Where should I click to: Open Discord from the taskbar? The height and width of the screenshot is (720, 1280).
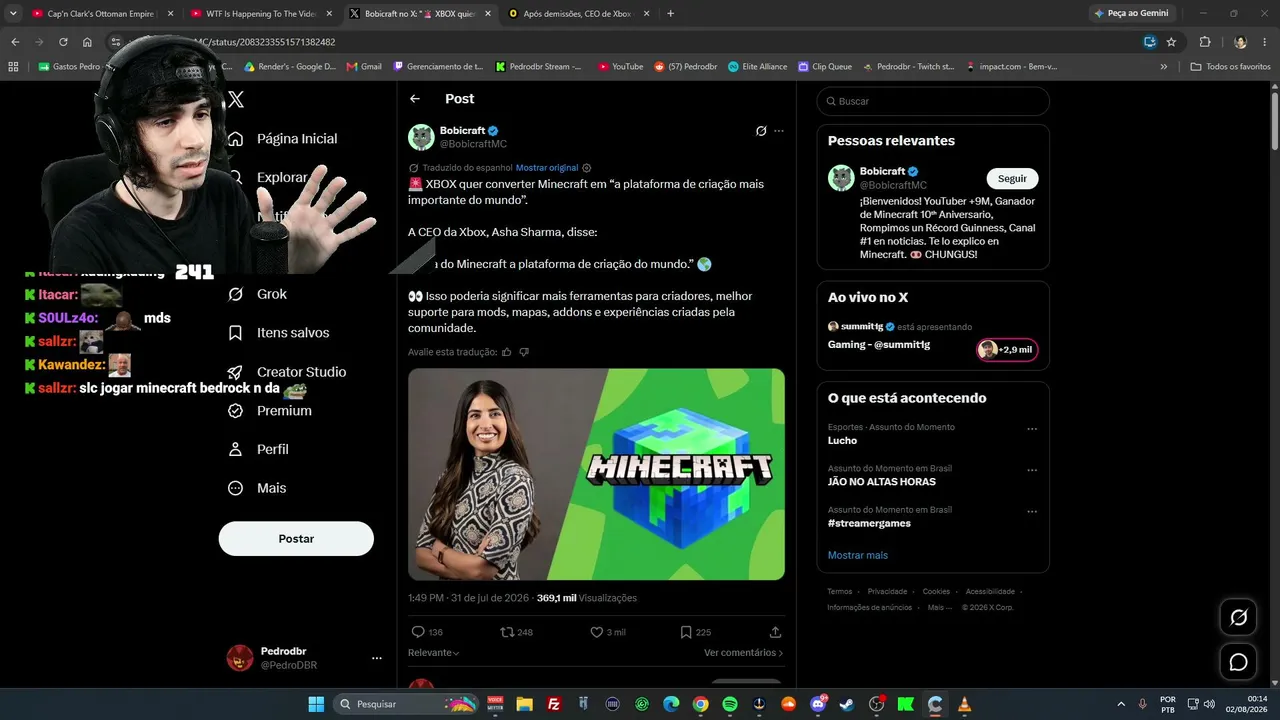818,704
